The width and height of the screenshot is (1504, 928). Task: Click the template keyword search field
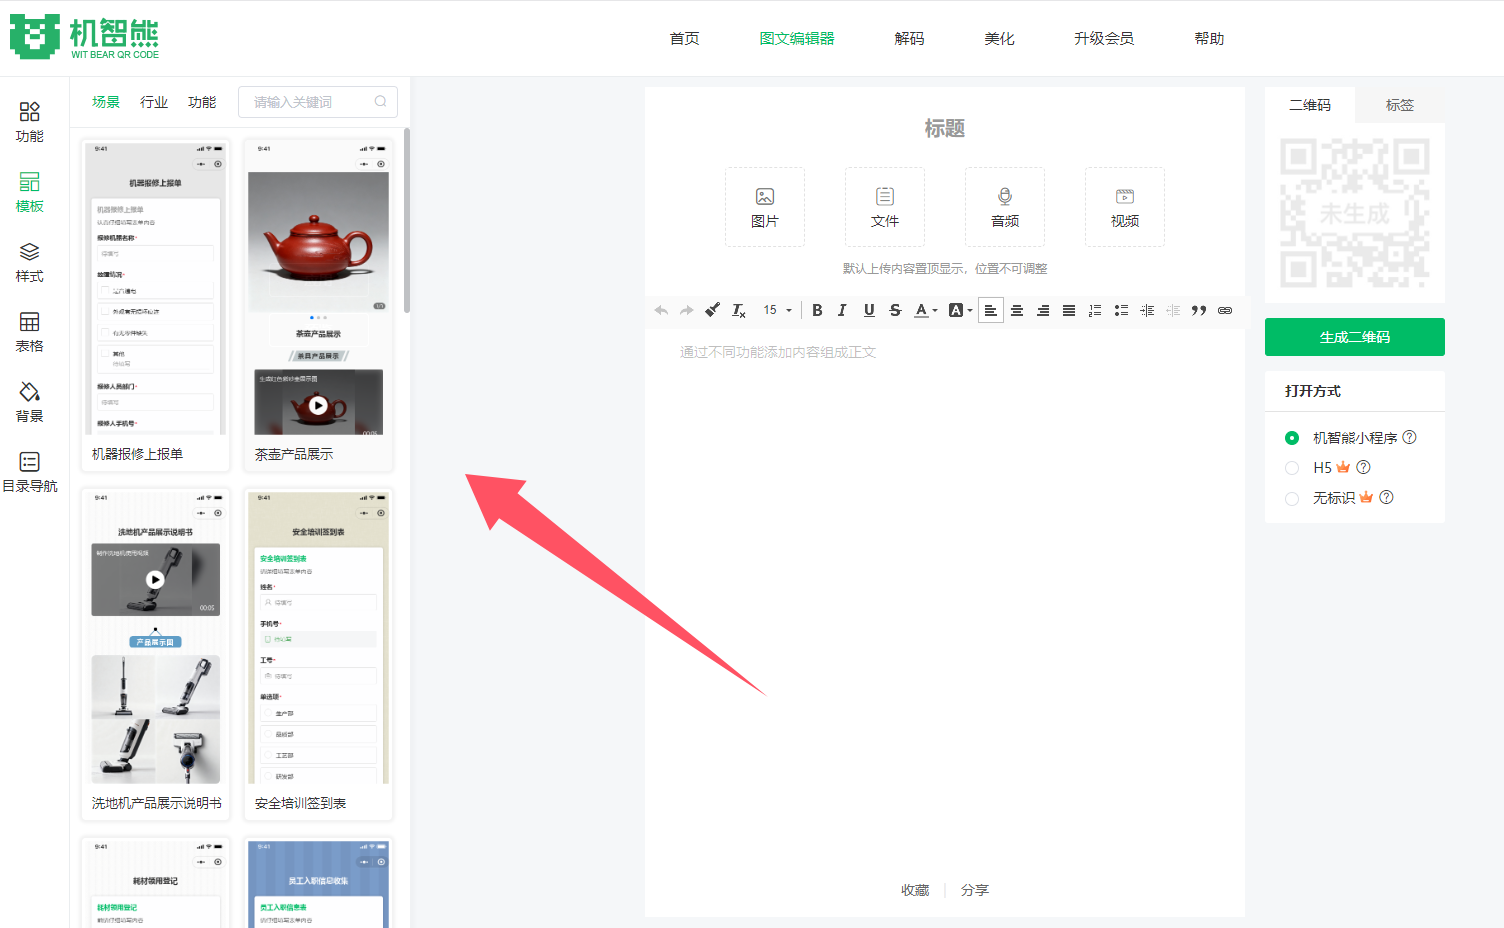pyautogui.click(x=310, y=102)
